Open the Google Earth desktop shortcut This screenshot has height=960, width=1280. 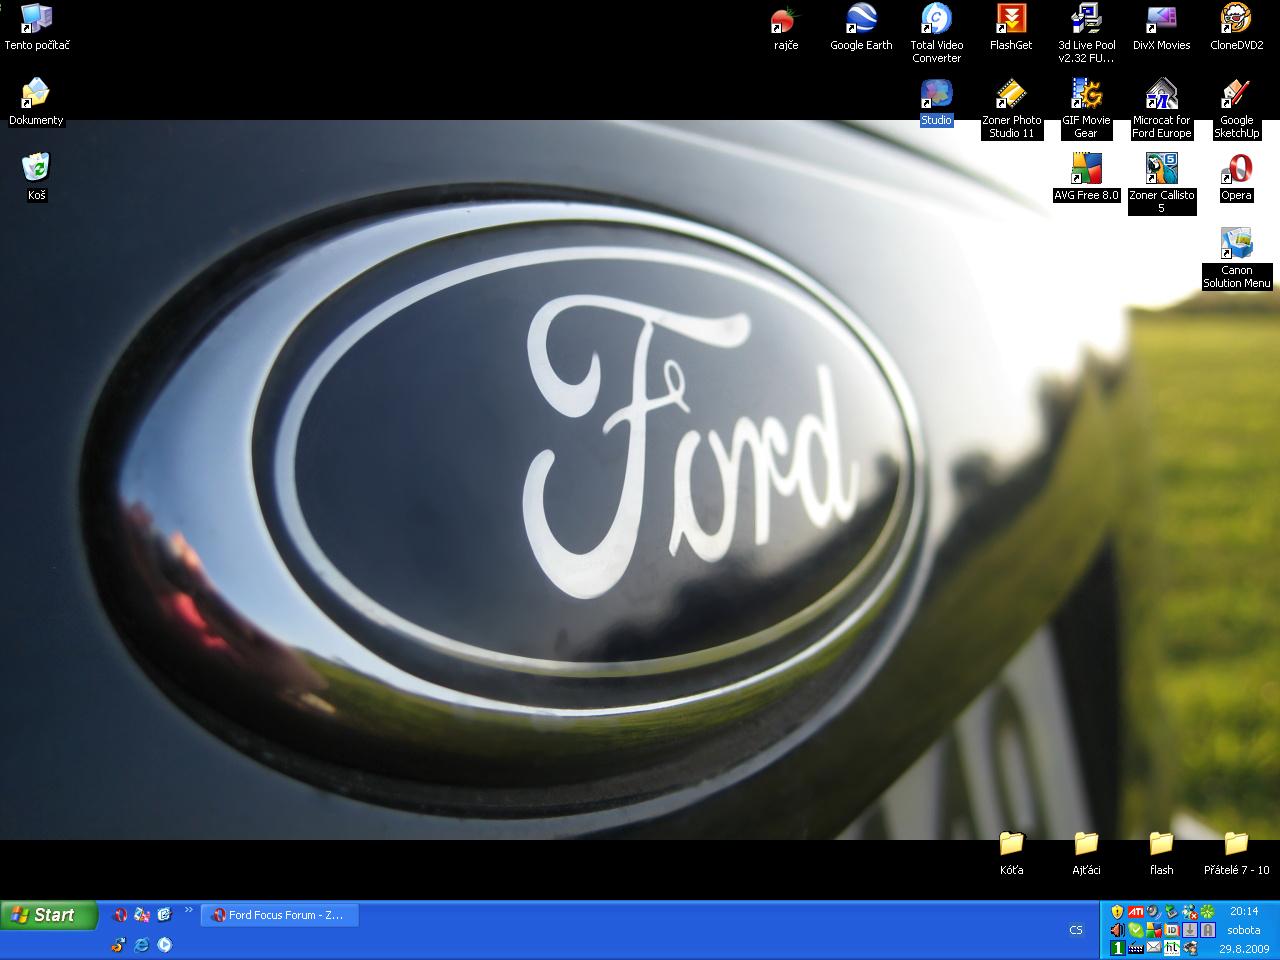861,20
